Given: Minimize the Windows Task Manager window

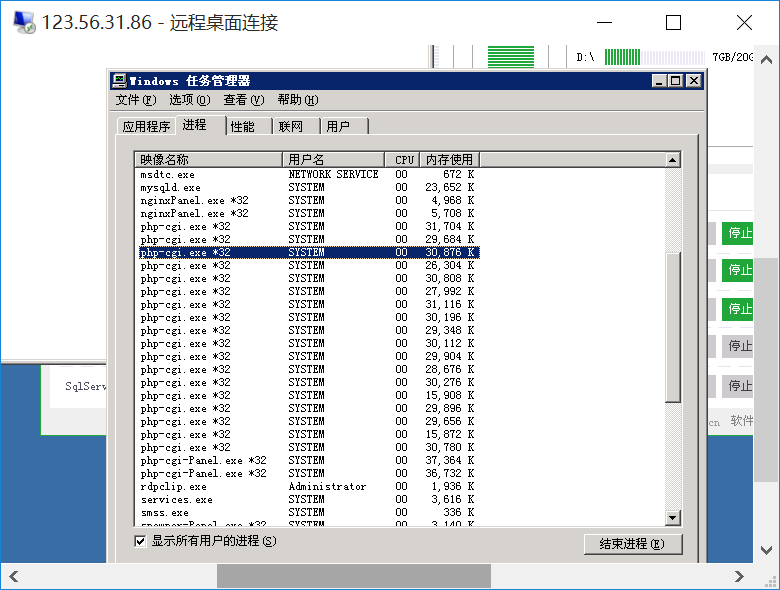Looking at the screenshot, I should (659, 81).
